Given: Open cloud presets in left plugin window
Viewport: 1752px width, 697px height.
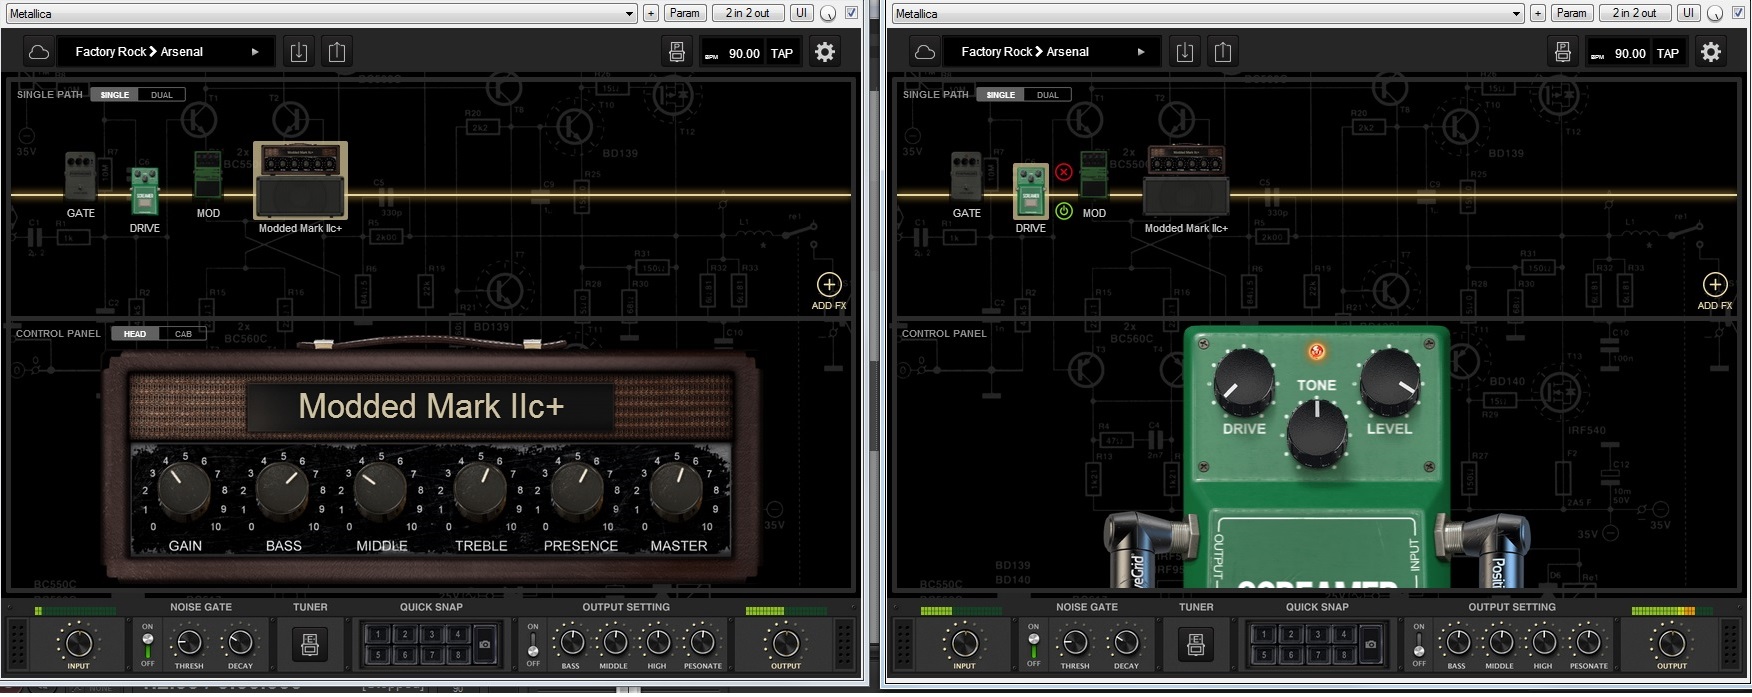Looking at the screenshot, I should point(39,52).
